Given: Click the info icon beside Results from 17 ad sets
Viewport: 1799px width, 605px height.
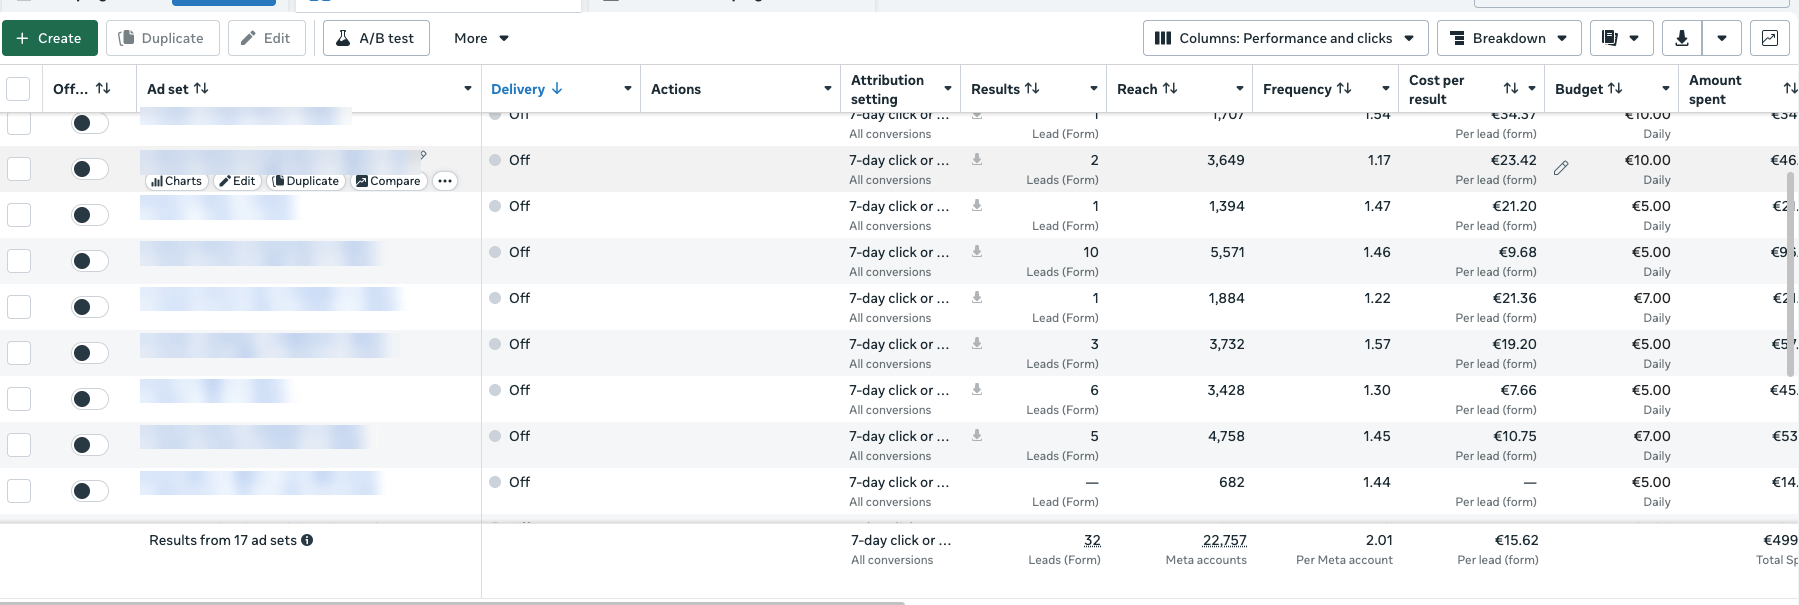Looking at the screenshot, I should [x=307, y=540].
